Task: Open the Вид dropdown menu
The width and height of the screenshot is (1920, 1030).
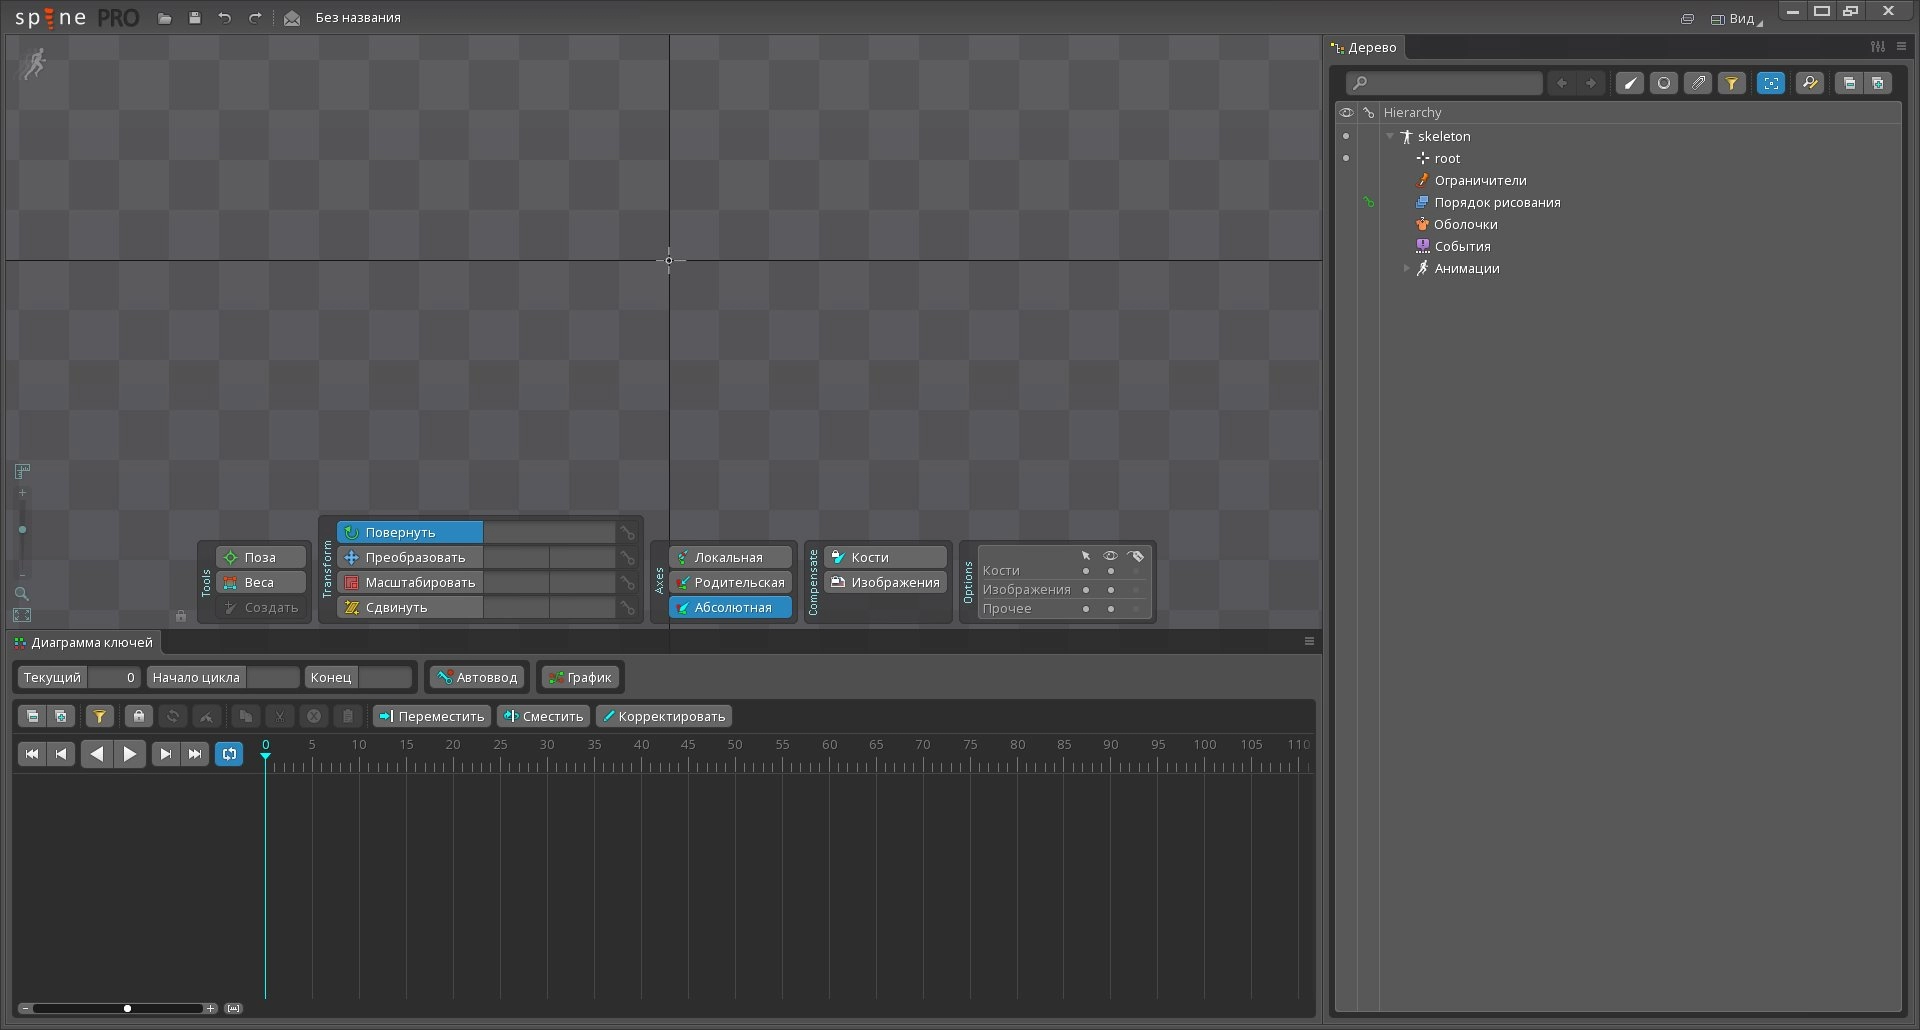Action: [x=1738, y=18]
